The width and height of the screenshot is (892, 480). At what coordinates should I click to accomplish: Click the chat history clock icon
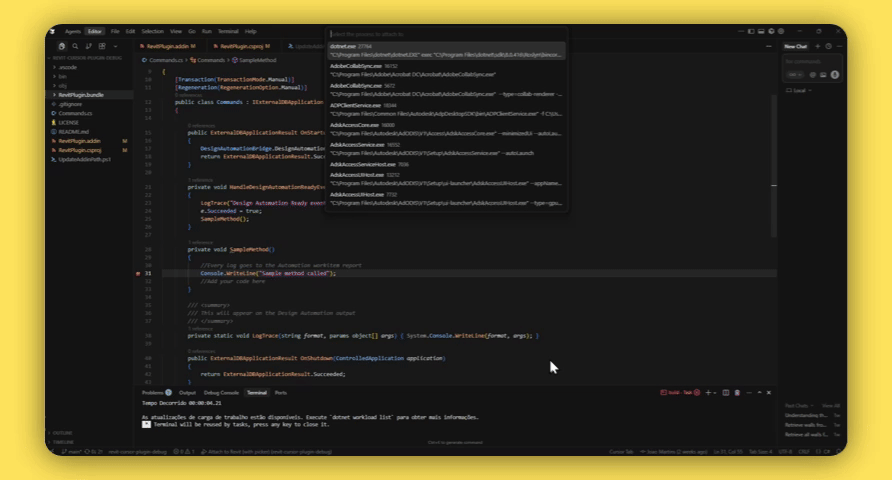pyautogui.click(x=827, y=46)
